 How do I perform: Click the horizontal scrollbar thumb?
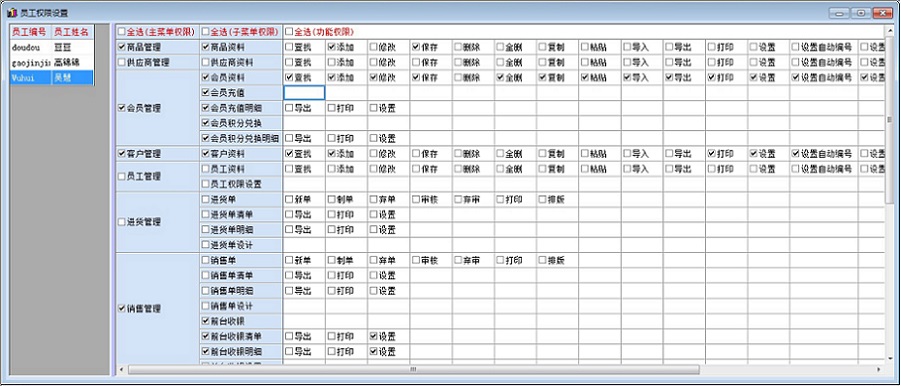coord(413,369)
